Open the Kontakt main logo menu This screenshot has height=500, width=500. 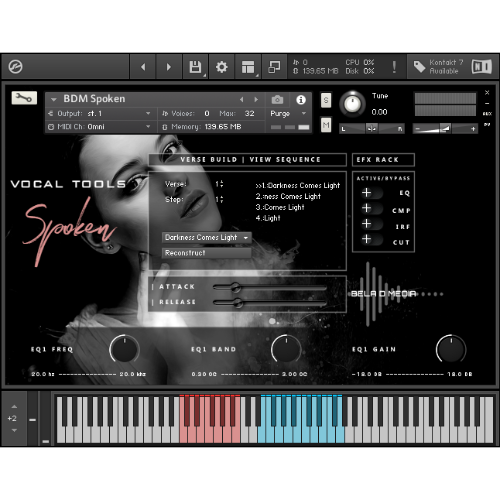(x=15, y=67)
